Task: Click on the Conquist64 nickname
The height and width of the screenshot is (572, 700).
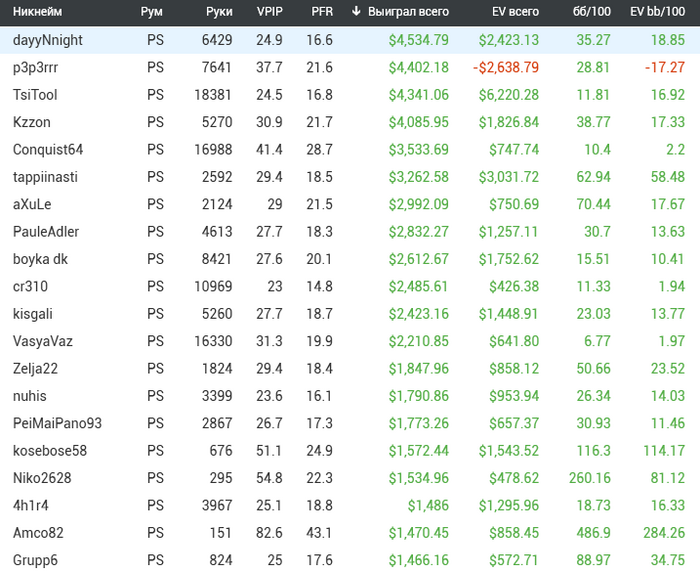Action: pos(48,150)
